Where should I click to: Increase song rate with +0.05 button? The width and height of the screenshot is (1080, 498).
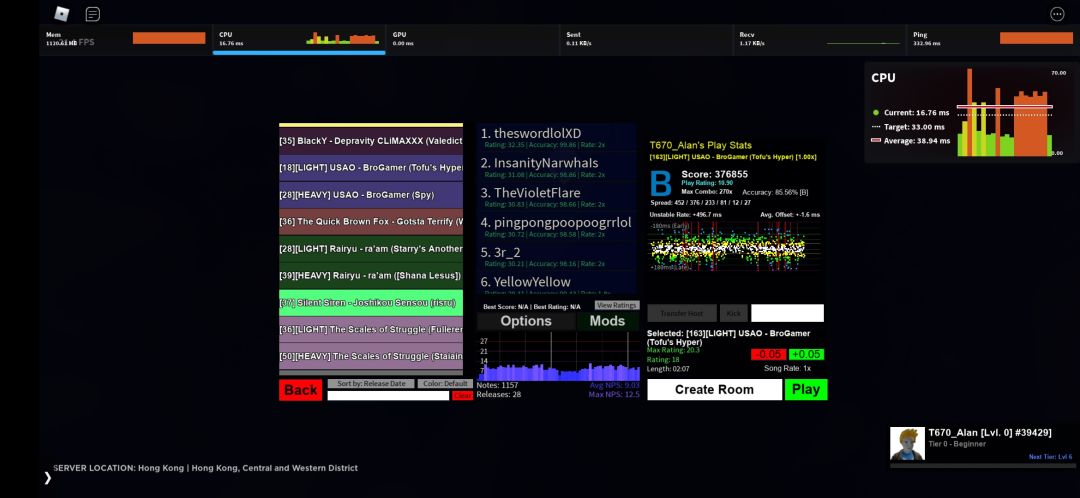coord(806,354)
